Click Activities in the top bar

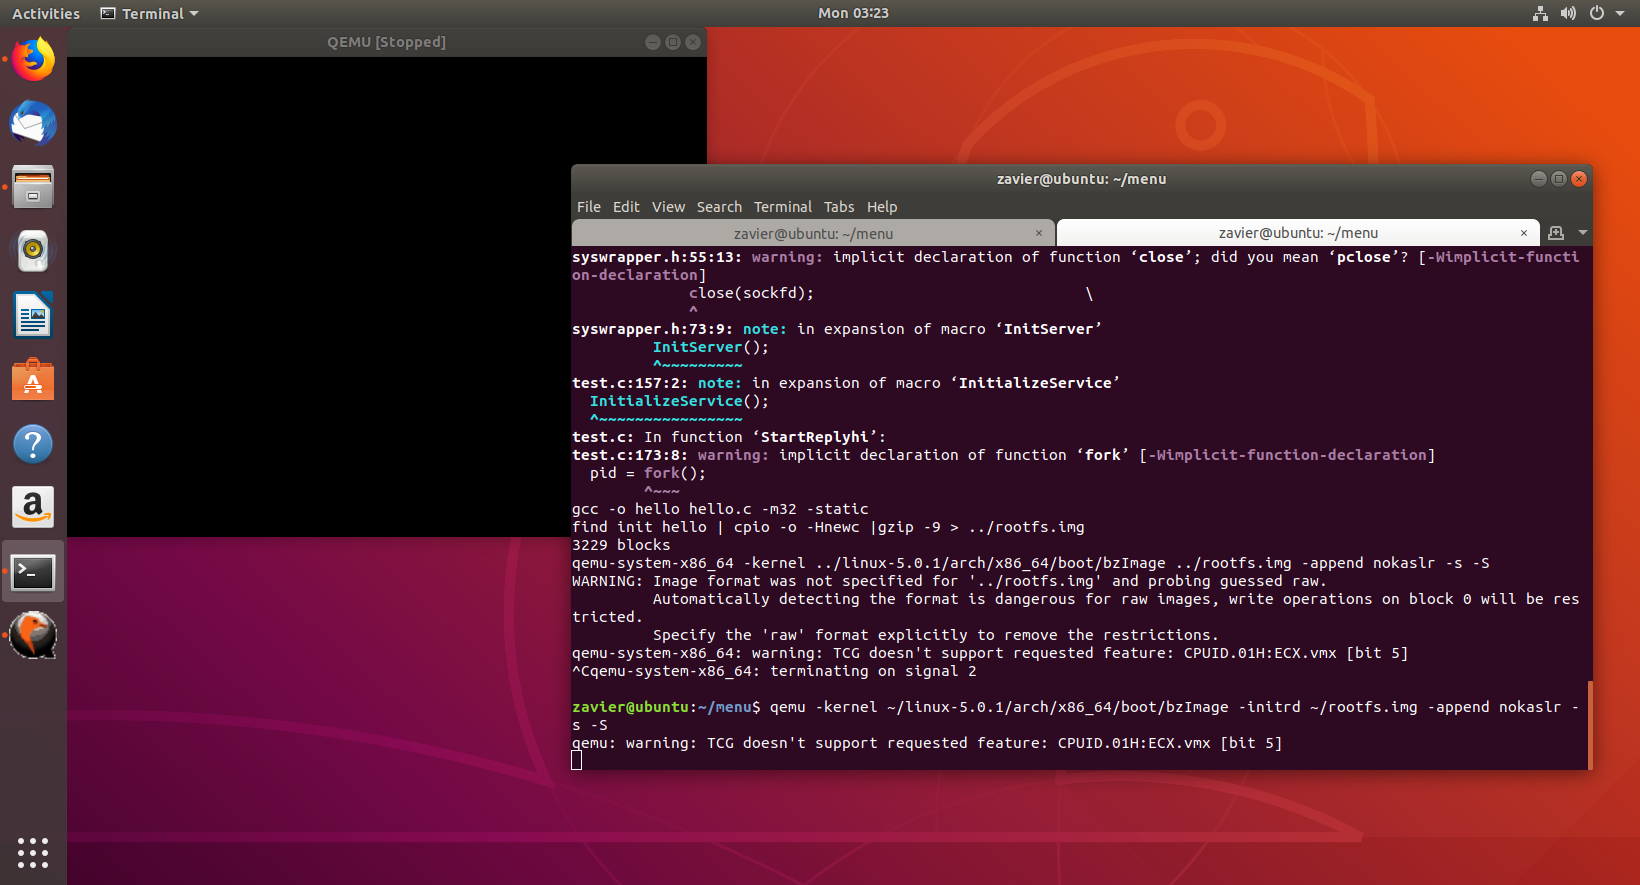pyautogui.click(x=46, y=14)
